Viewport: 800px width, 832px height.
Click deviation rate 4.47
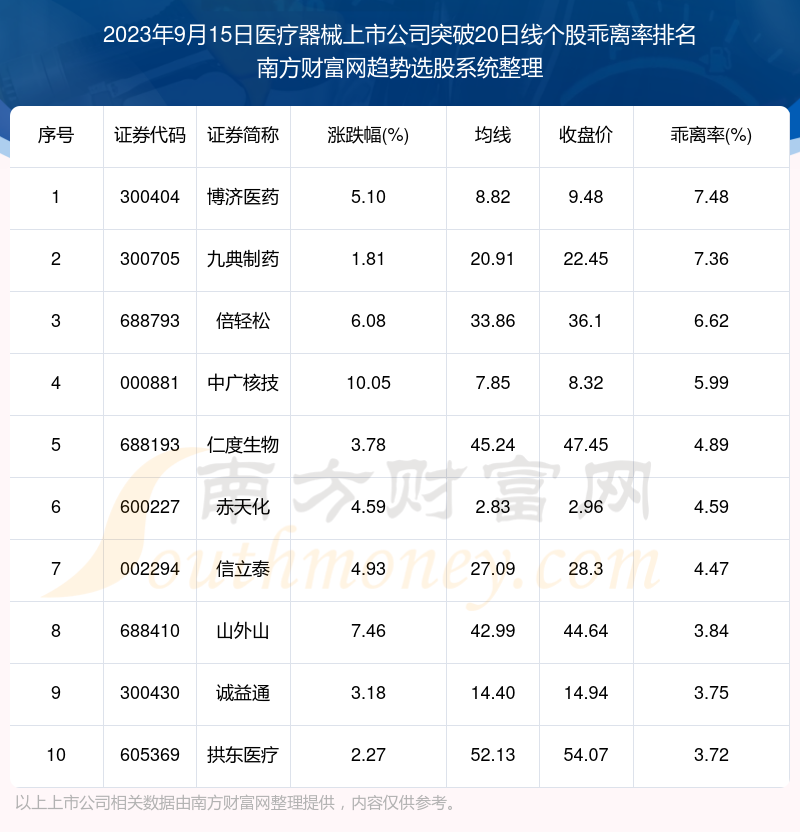(711, 569)
